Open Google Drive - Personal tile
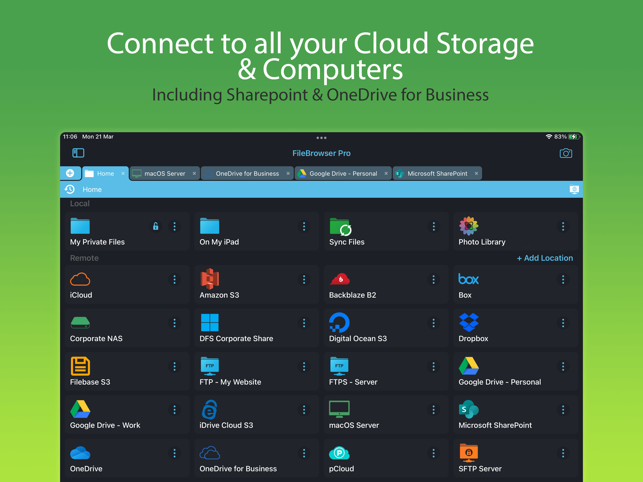This screenshot has width=643, height=482. (x=515, y=371)
